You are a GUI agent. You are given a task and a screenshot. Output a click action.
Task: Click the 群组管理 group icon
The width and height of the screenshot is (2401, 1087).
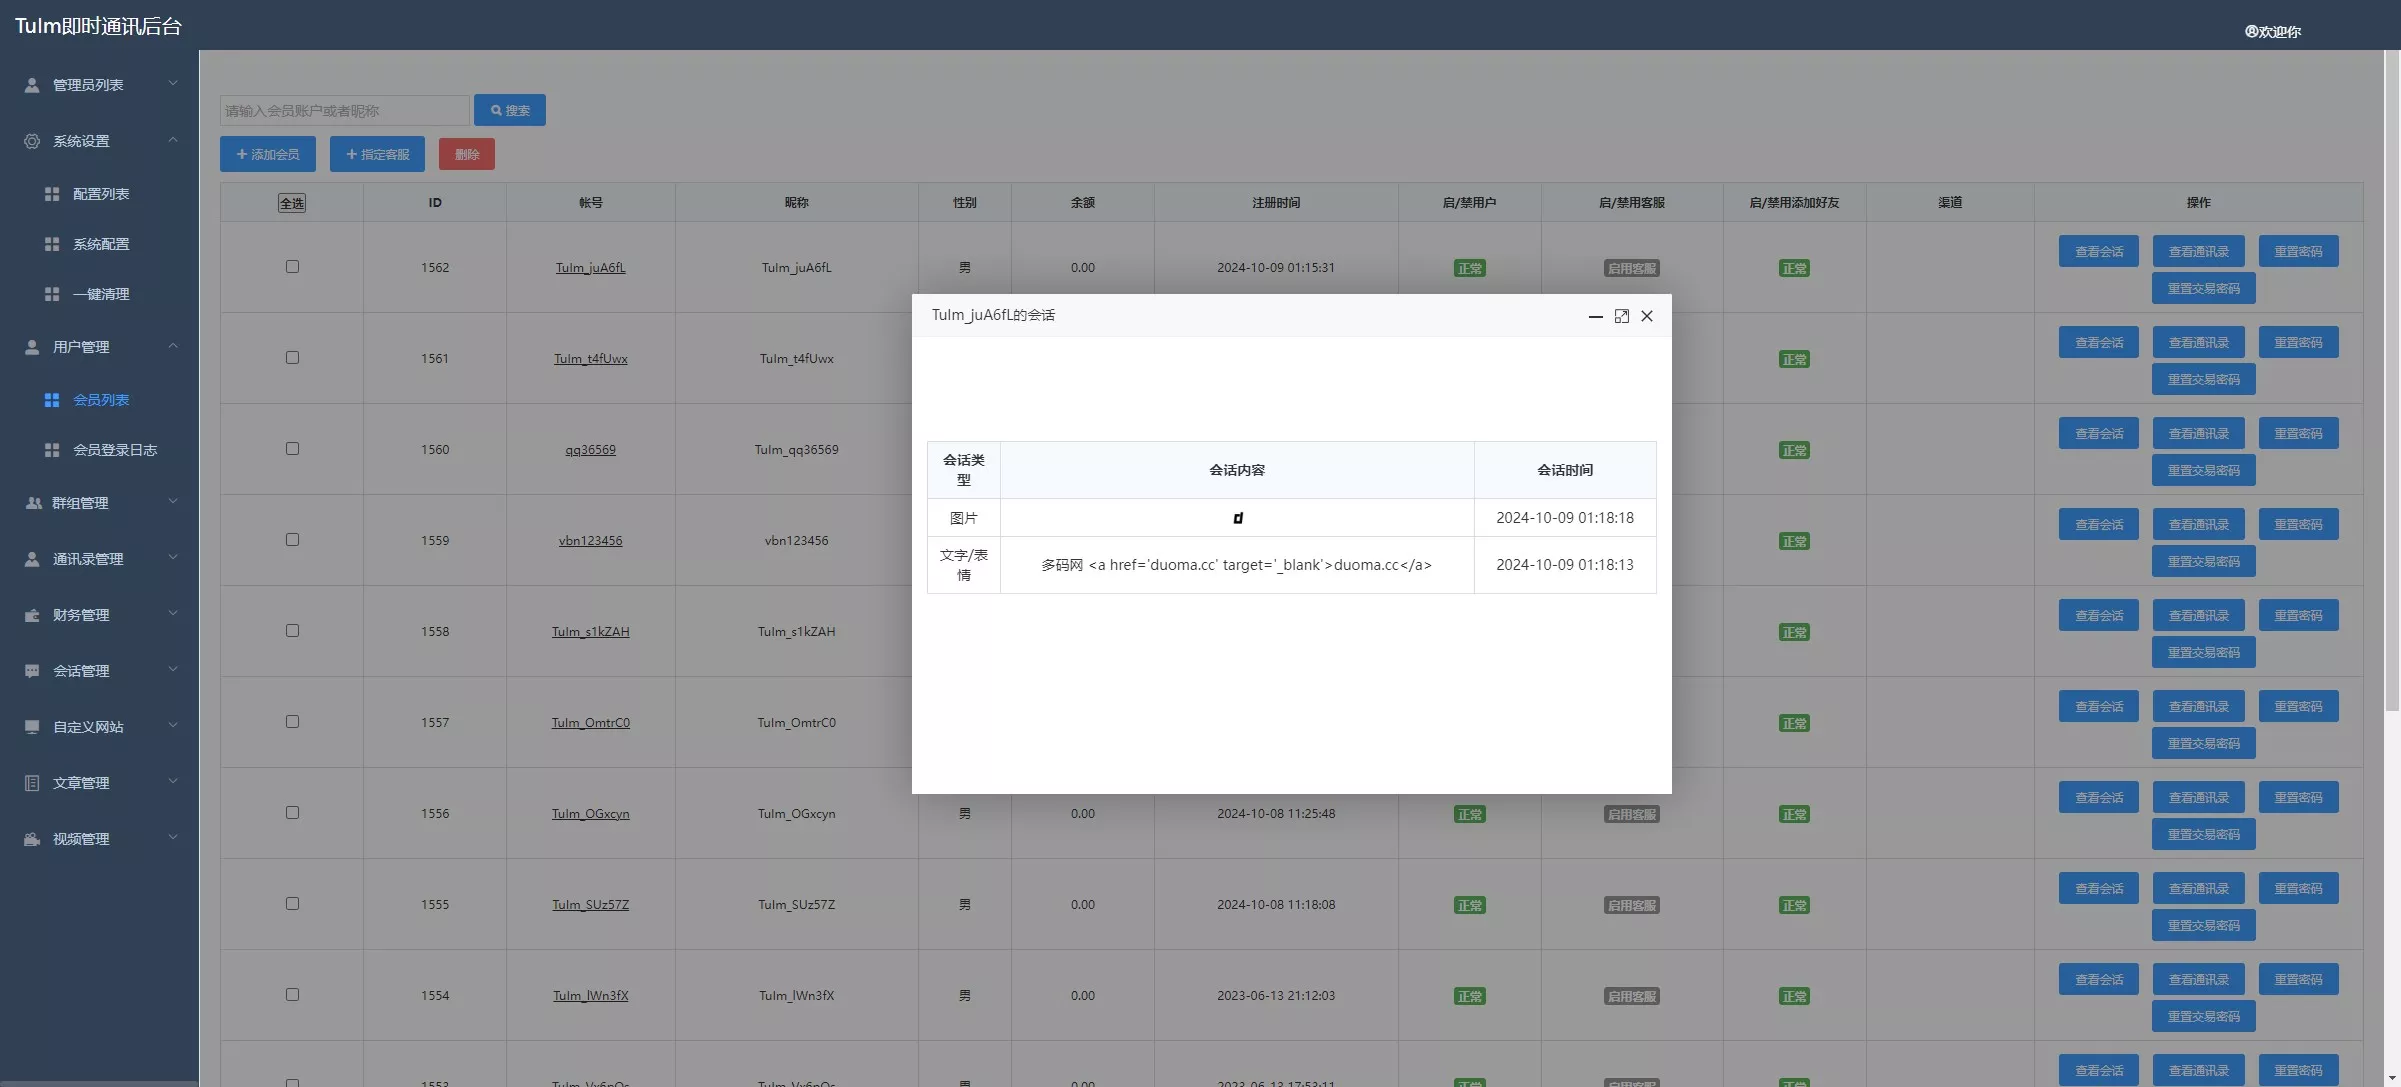pyautogui.click(x=33, y=503)
